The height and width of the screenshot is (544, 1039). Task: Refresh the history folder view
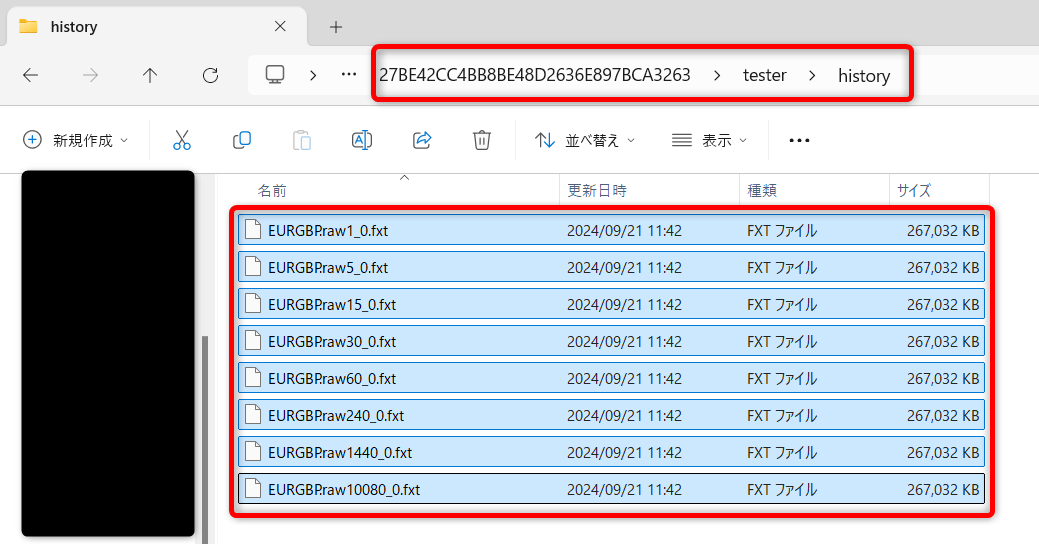(210, 76)
